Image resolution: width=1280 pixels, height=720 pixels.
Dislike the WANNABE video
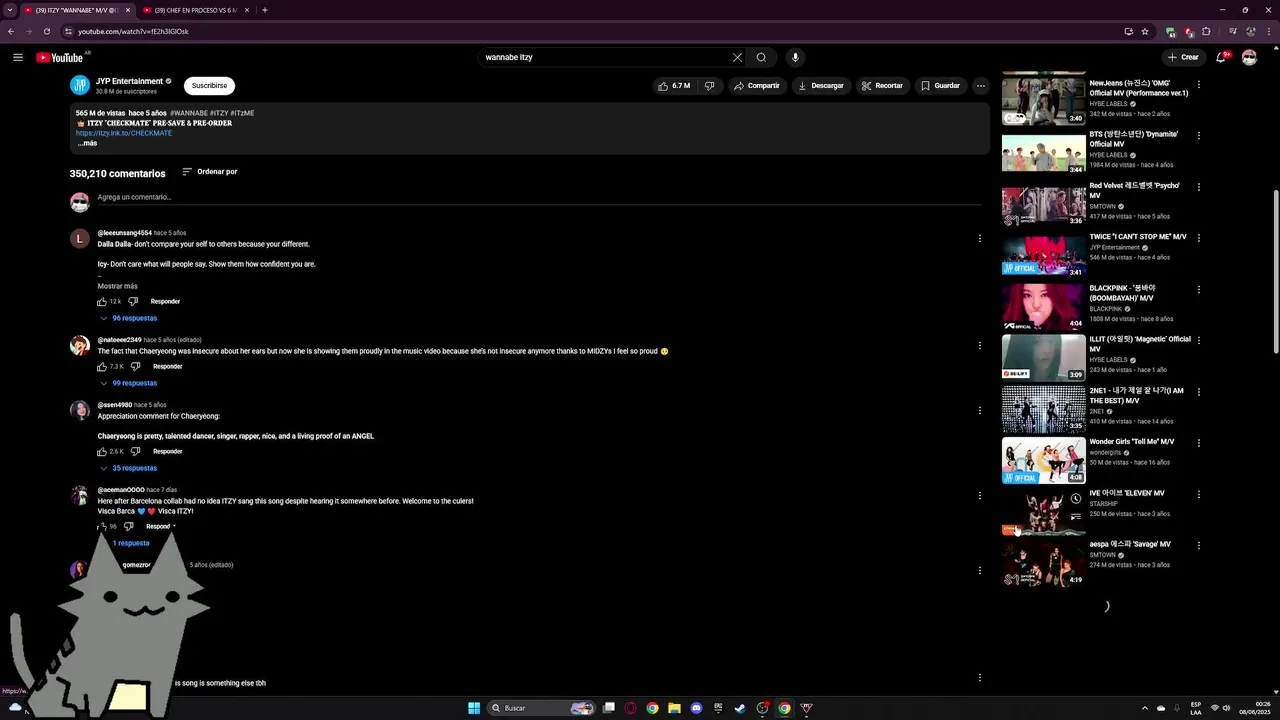709,86
